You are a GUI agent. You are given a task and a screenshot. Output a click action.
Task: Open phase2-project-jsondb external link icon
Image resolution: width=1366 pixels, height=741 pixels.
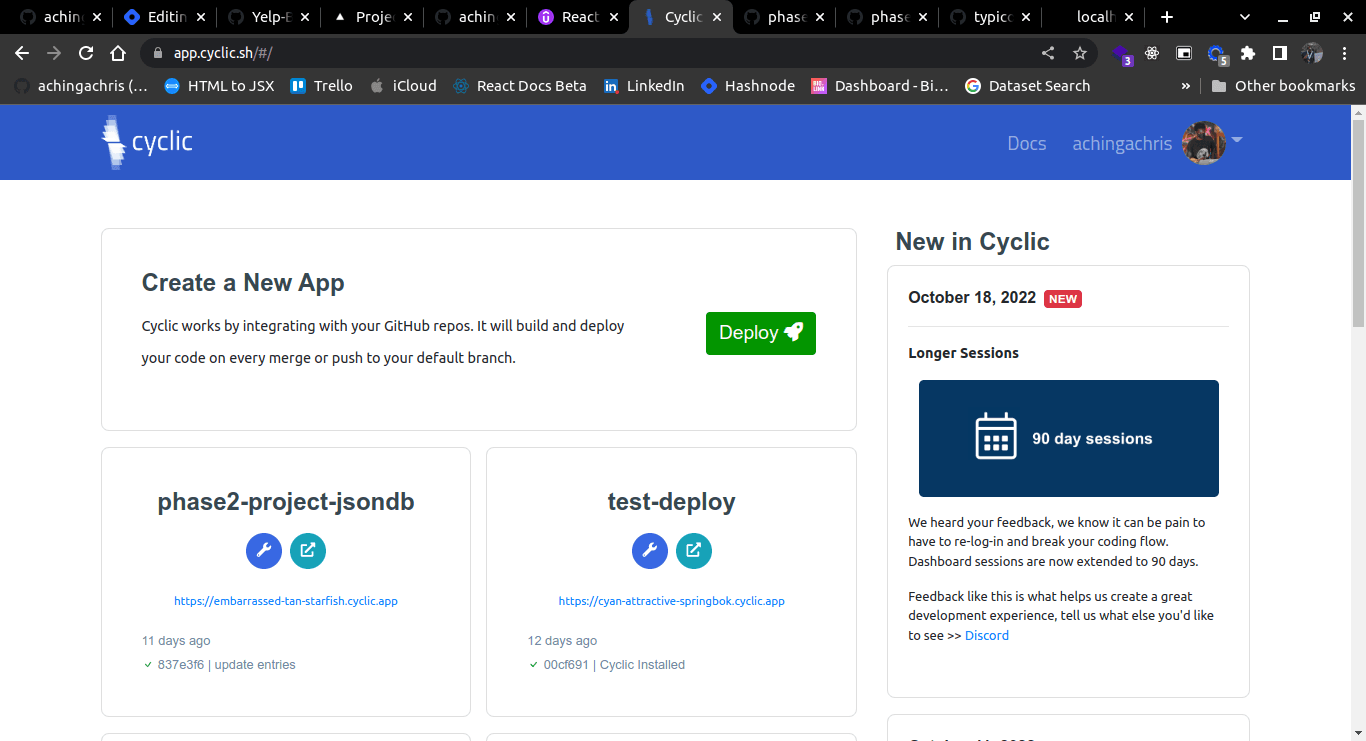point(308,551)
